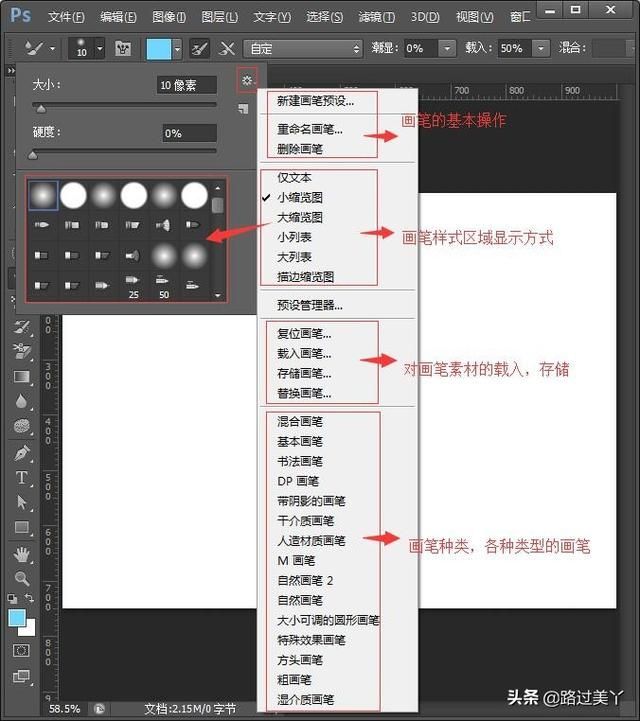Enable load brush after each stroke
Screen dimensions: 640x721
(x=199, y=48)
